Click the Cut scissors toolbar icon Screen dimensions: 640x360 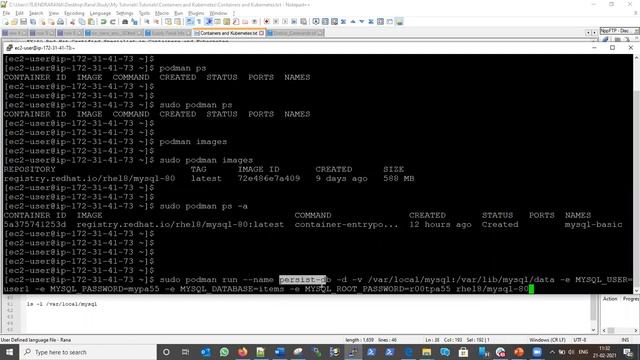click(73, 22)
